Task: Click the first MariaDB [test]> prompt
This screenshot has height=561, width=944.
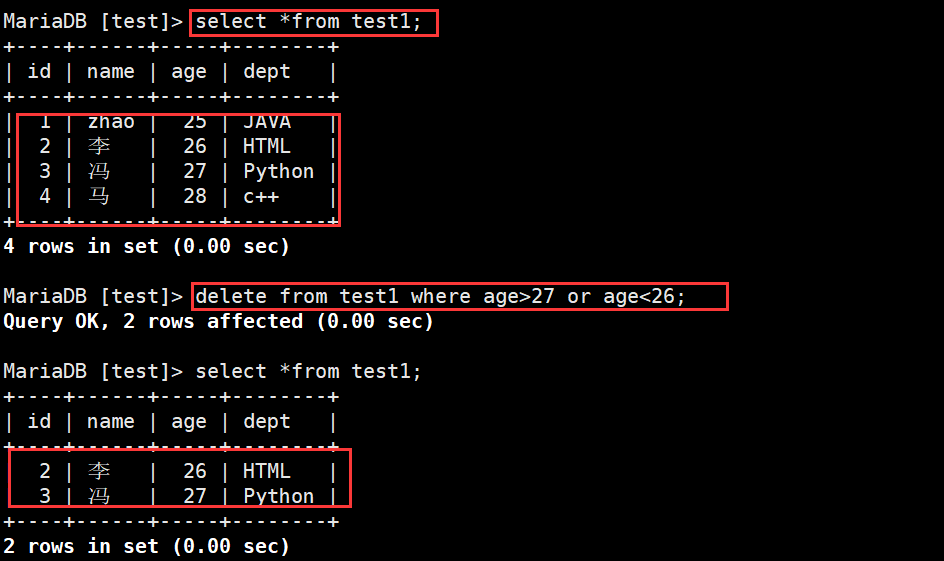Action: click(93, 22)
